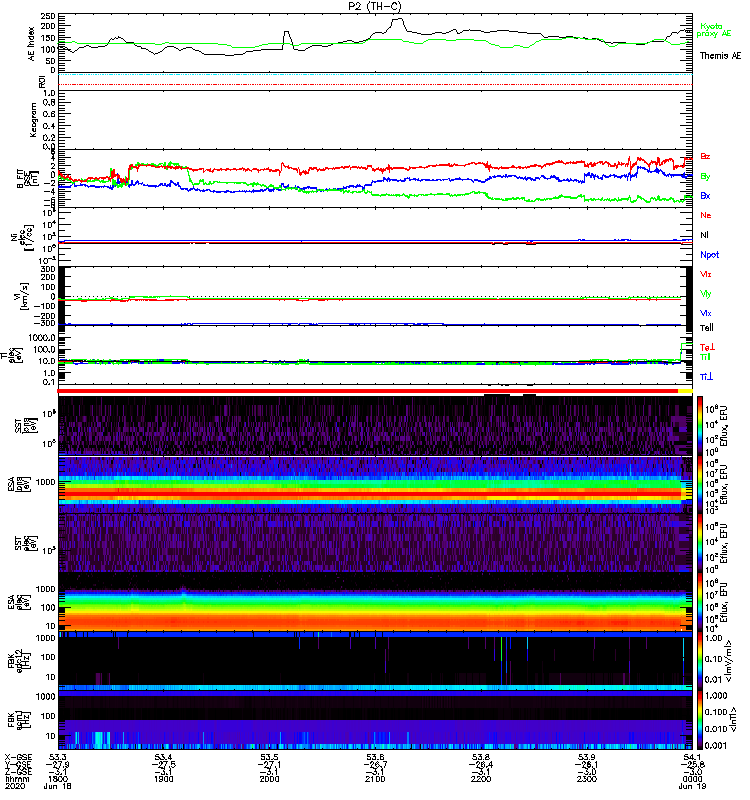Click the FBK edc12 mV/m color bar
The height and width of the screenshot is (800, 750).
pyautogui.click(x=700, y=661)
